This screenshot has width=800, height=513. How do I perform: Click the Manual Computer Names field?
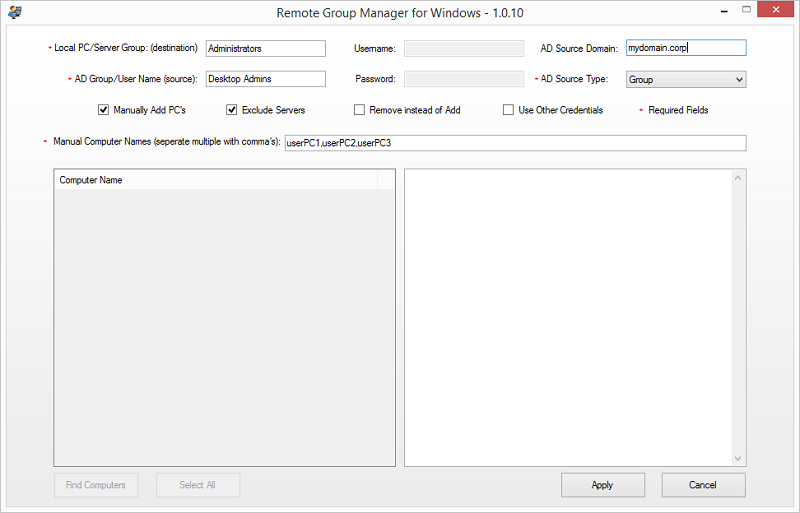(x=515, y=143)
